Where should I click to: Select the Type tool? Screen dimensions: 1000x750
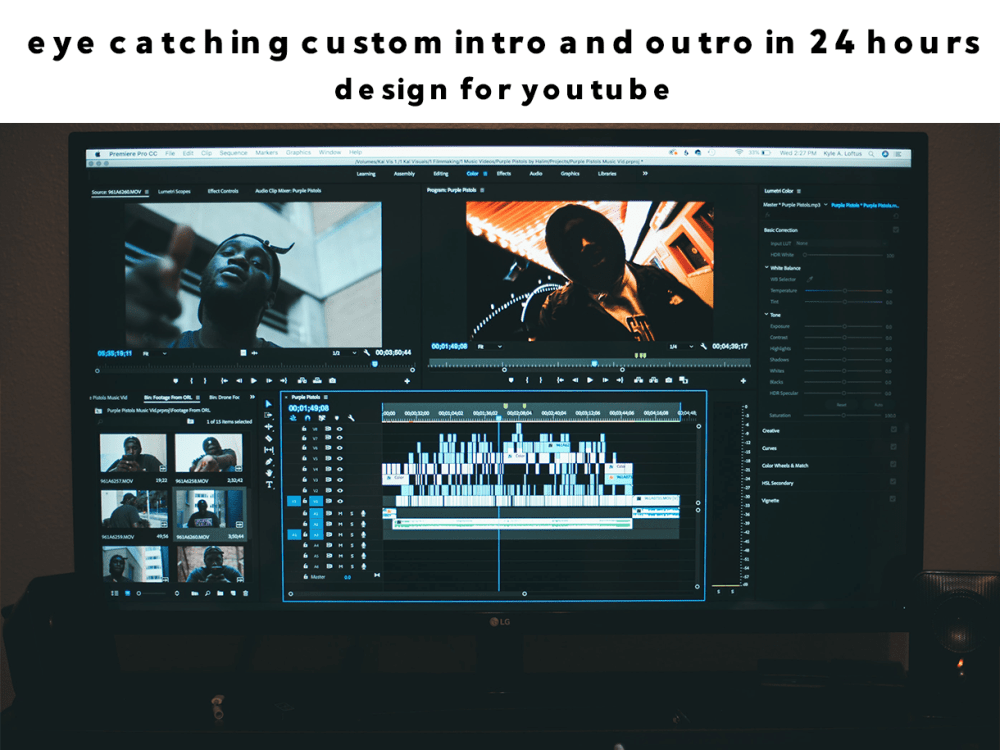coord(268,485)
